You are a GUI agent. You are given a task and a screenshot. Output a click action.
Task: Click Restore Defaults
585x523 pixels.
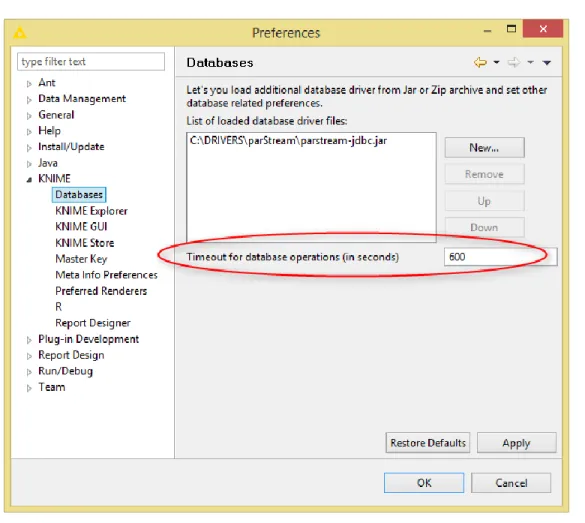[x=428, y=443]
